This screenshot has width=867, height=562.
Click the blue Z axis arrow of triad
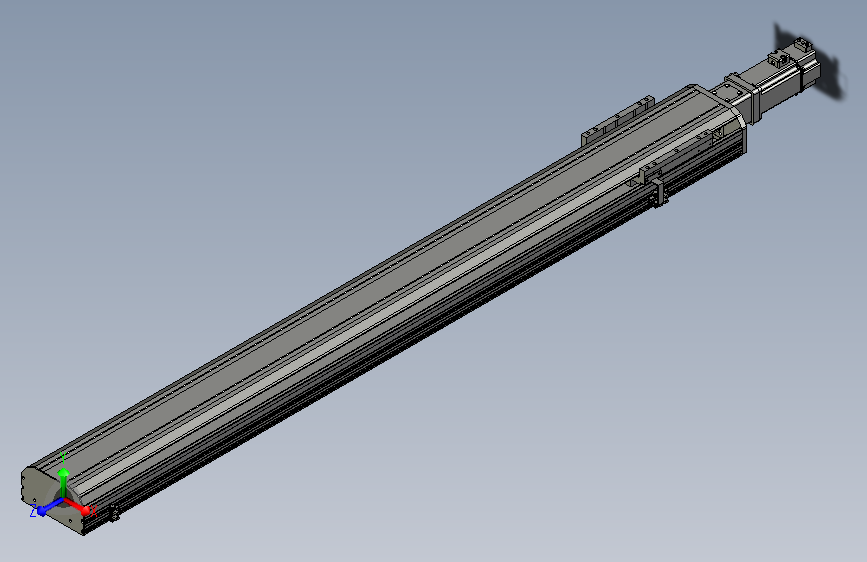coord(49,506)
